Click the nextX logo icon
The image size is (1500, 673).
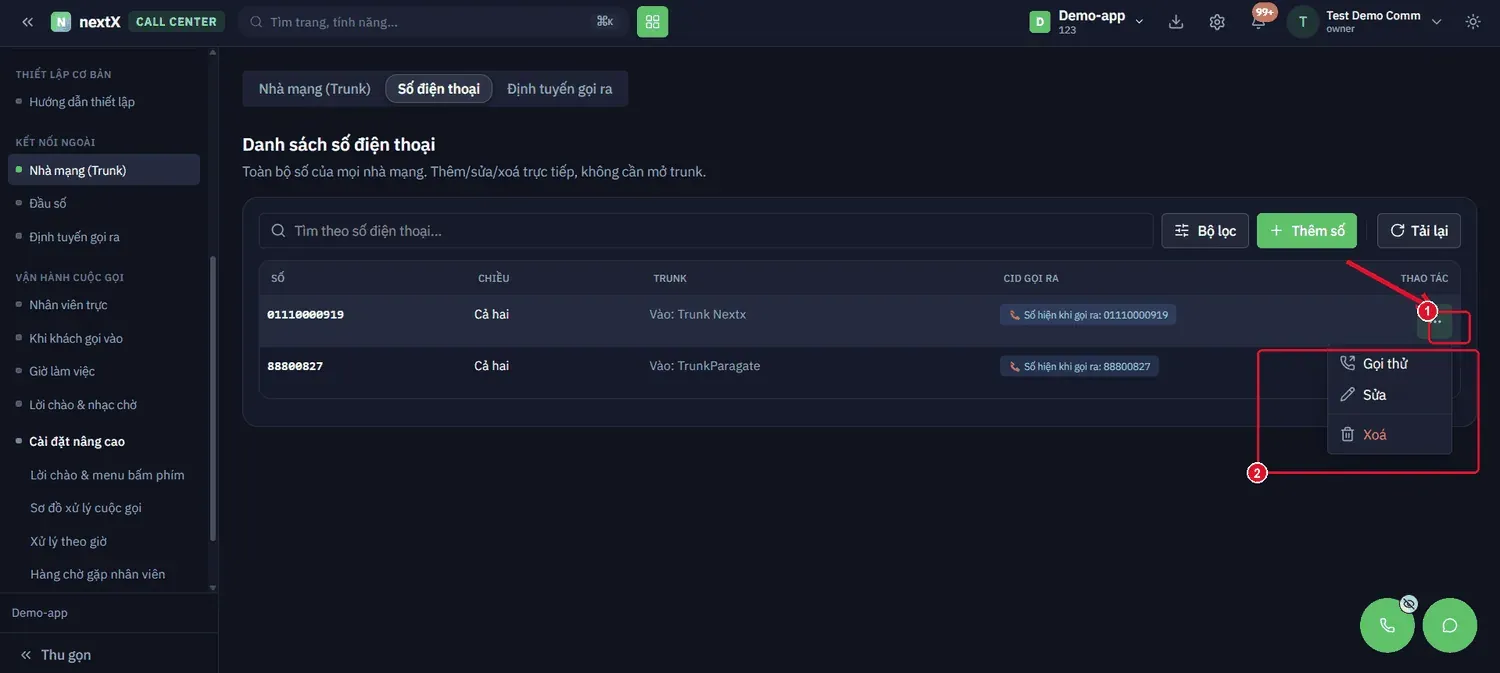[61, 22]
